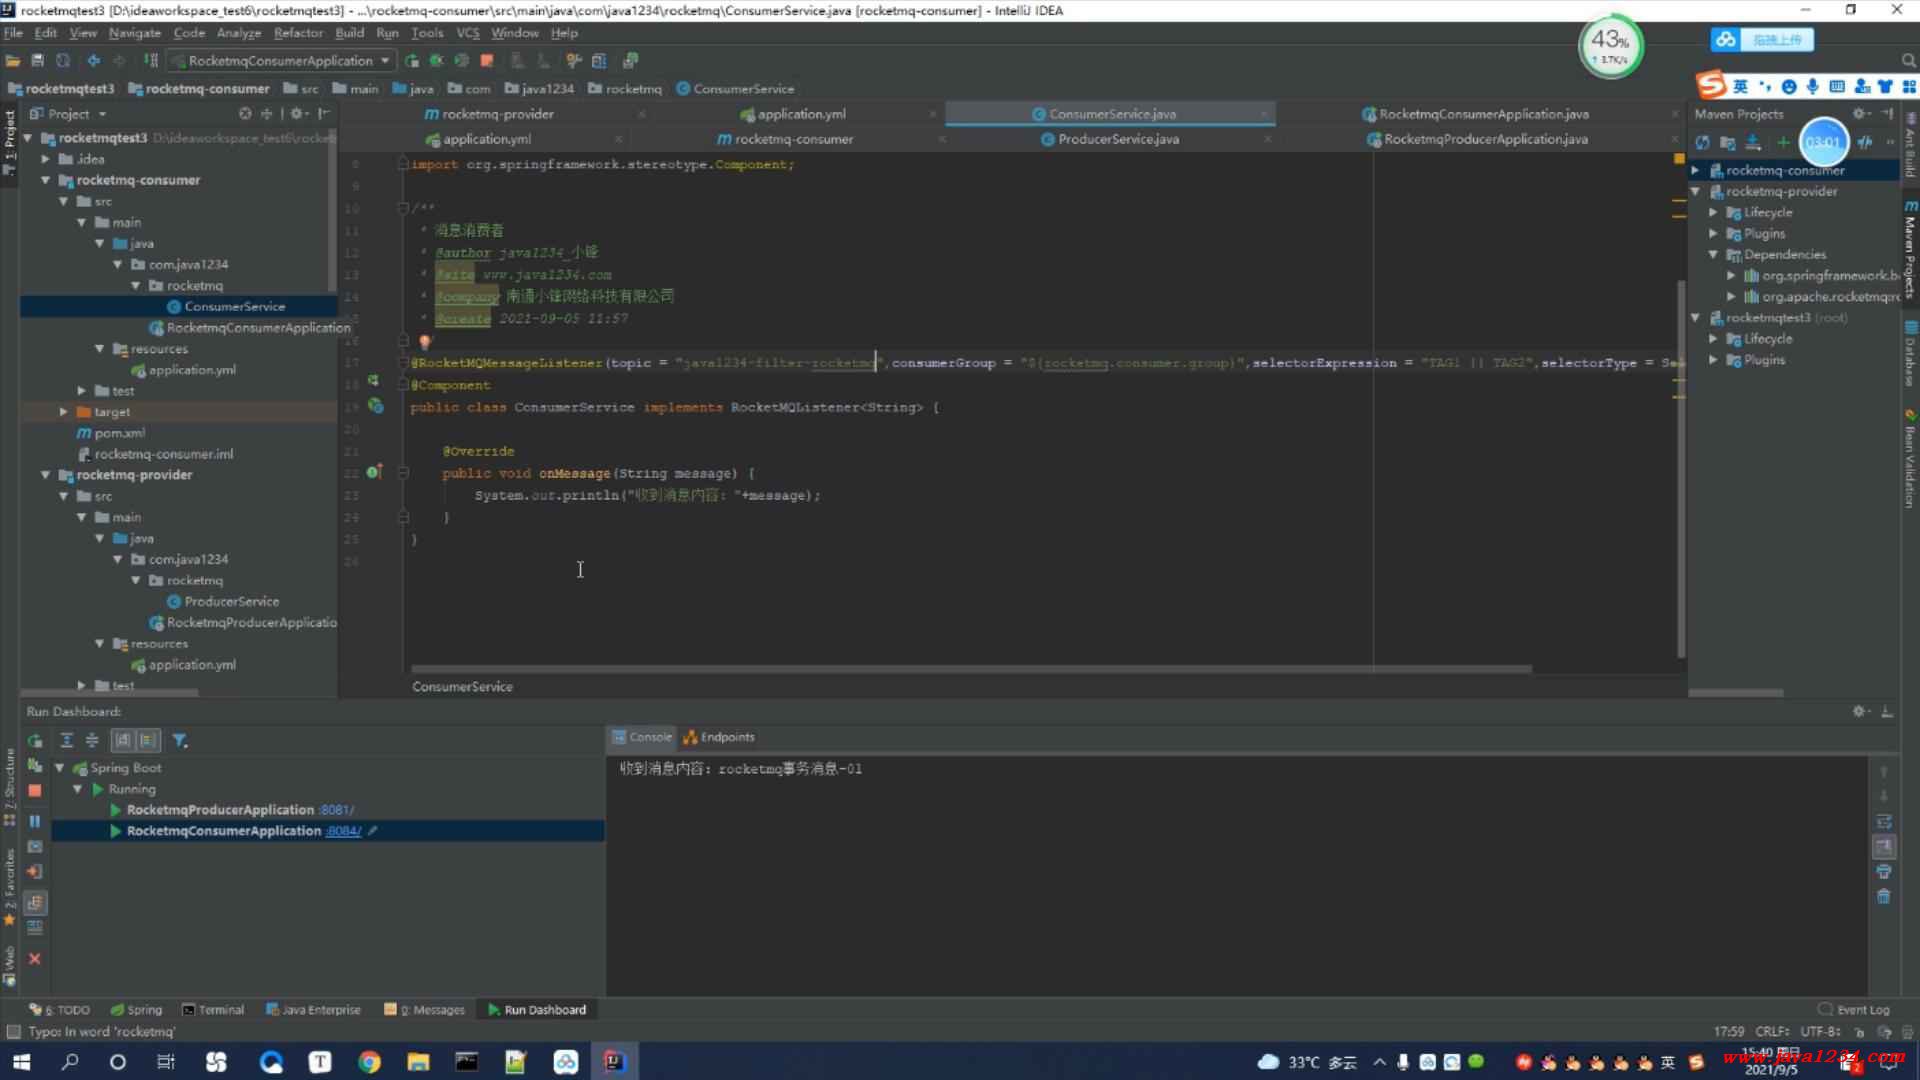
Task: Click the intention lightbulb icon in editor
Action: tap(424, 342)
